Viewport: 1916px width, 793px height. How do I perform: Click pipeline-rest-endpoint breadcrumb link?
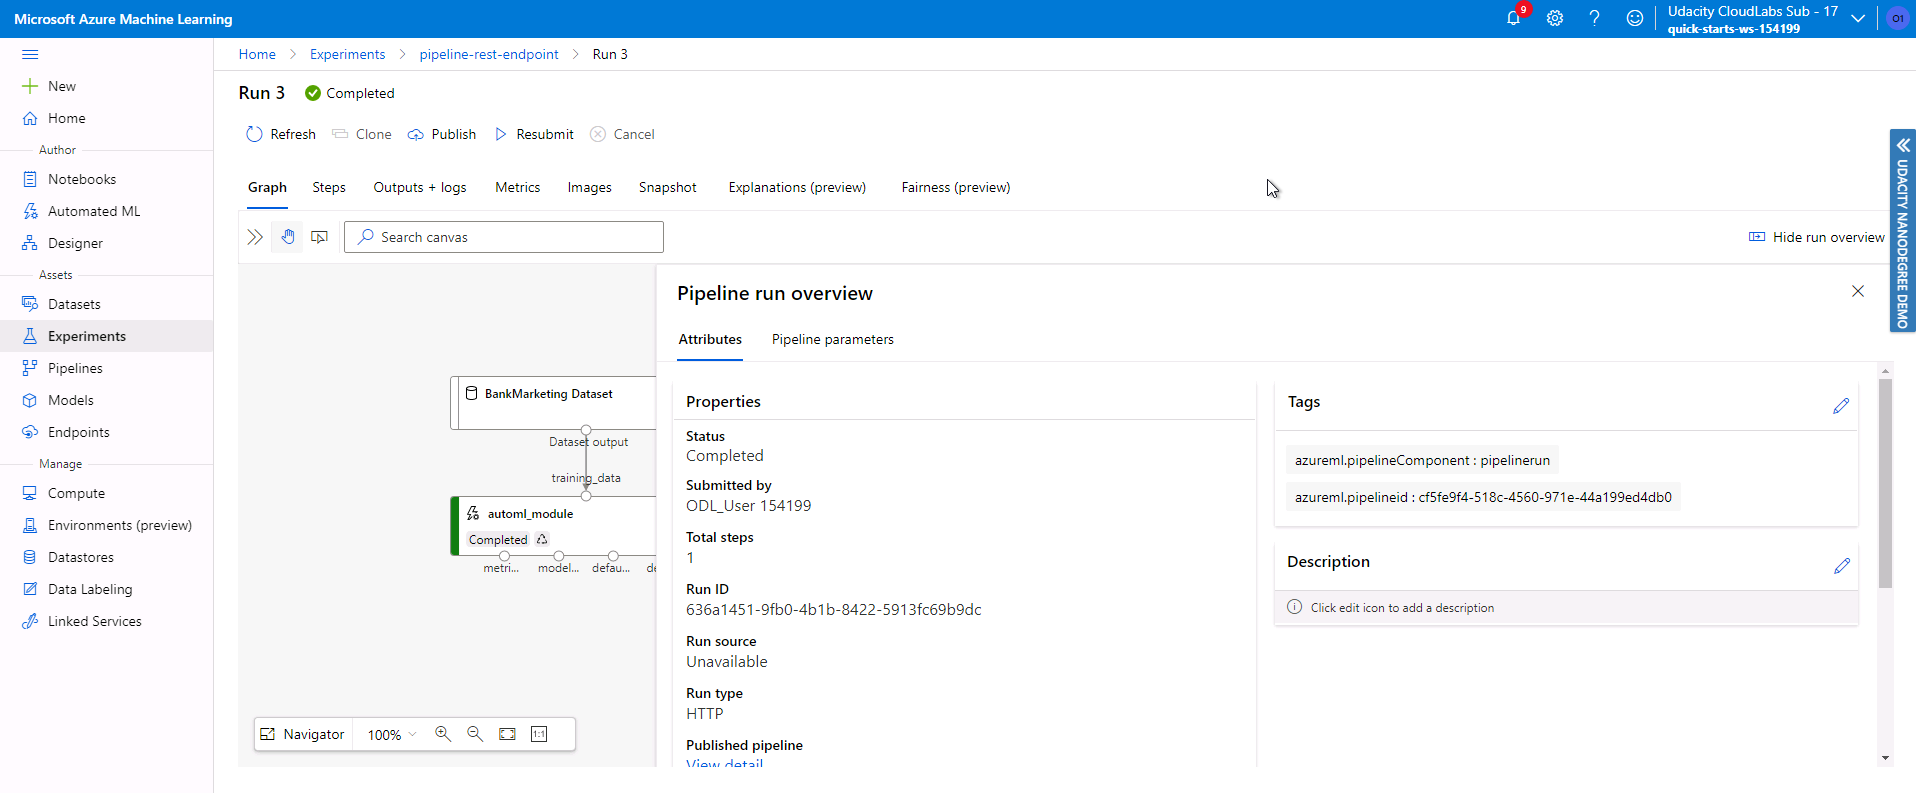(489, 54)
